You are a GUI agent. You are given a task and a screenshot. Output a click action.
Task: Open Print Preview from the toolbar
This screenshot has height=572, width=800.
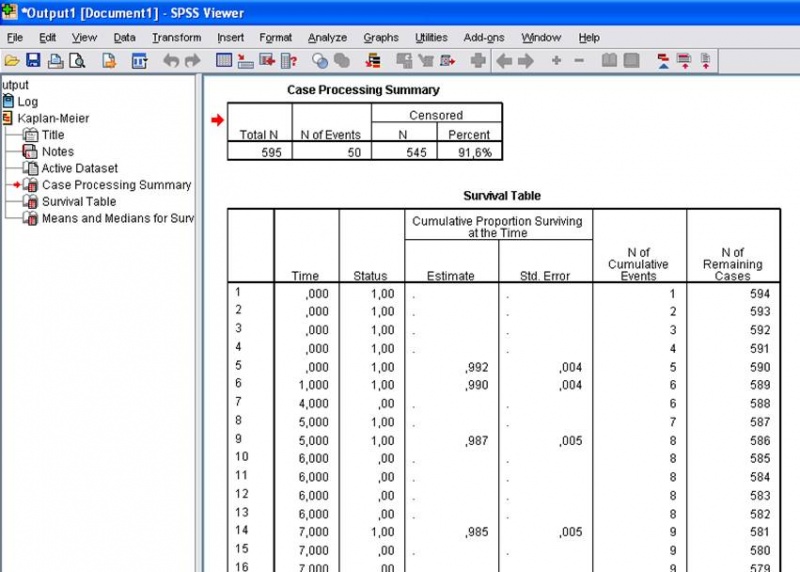77,61
